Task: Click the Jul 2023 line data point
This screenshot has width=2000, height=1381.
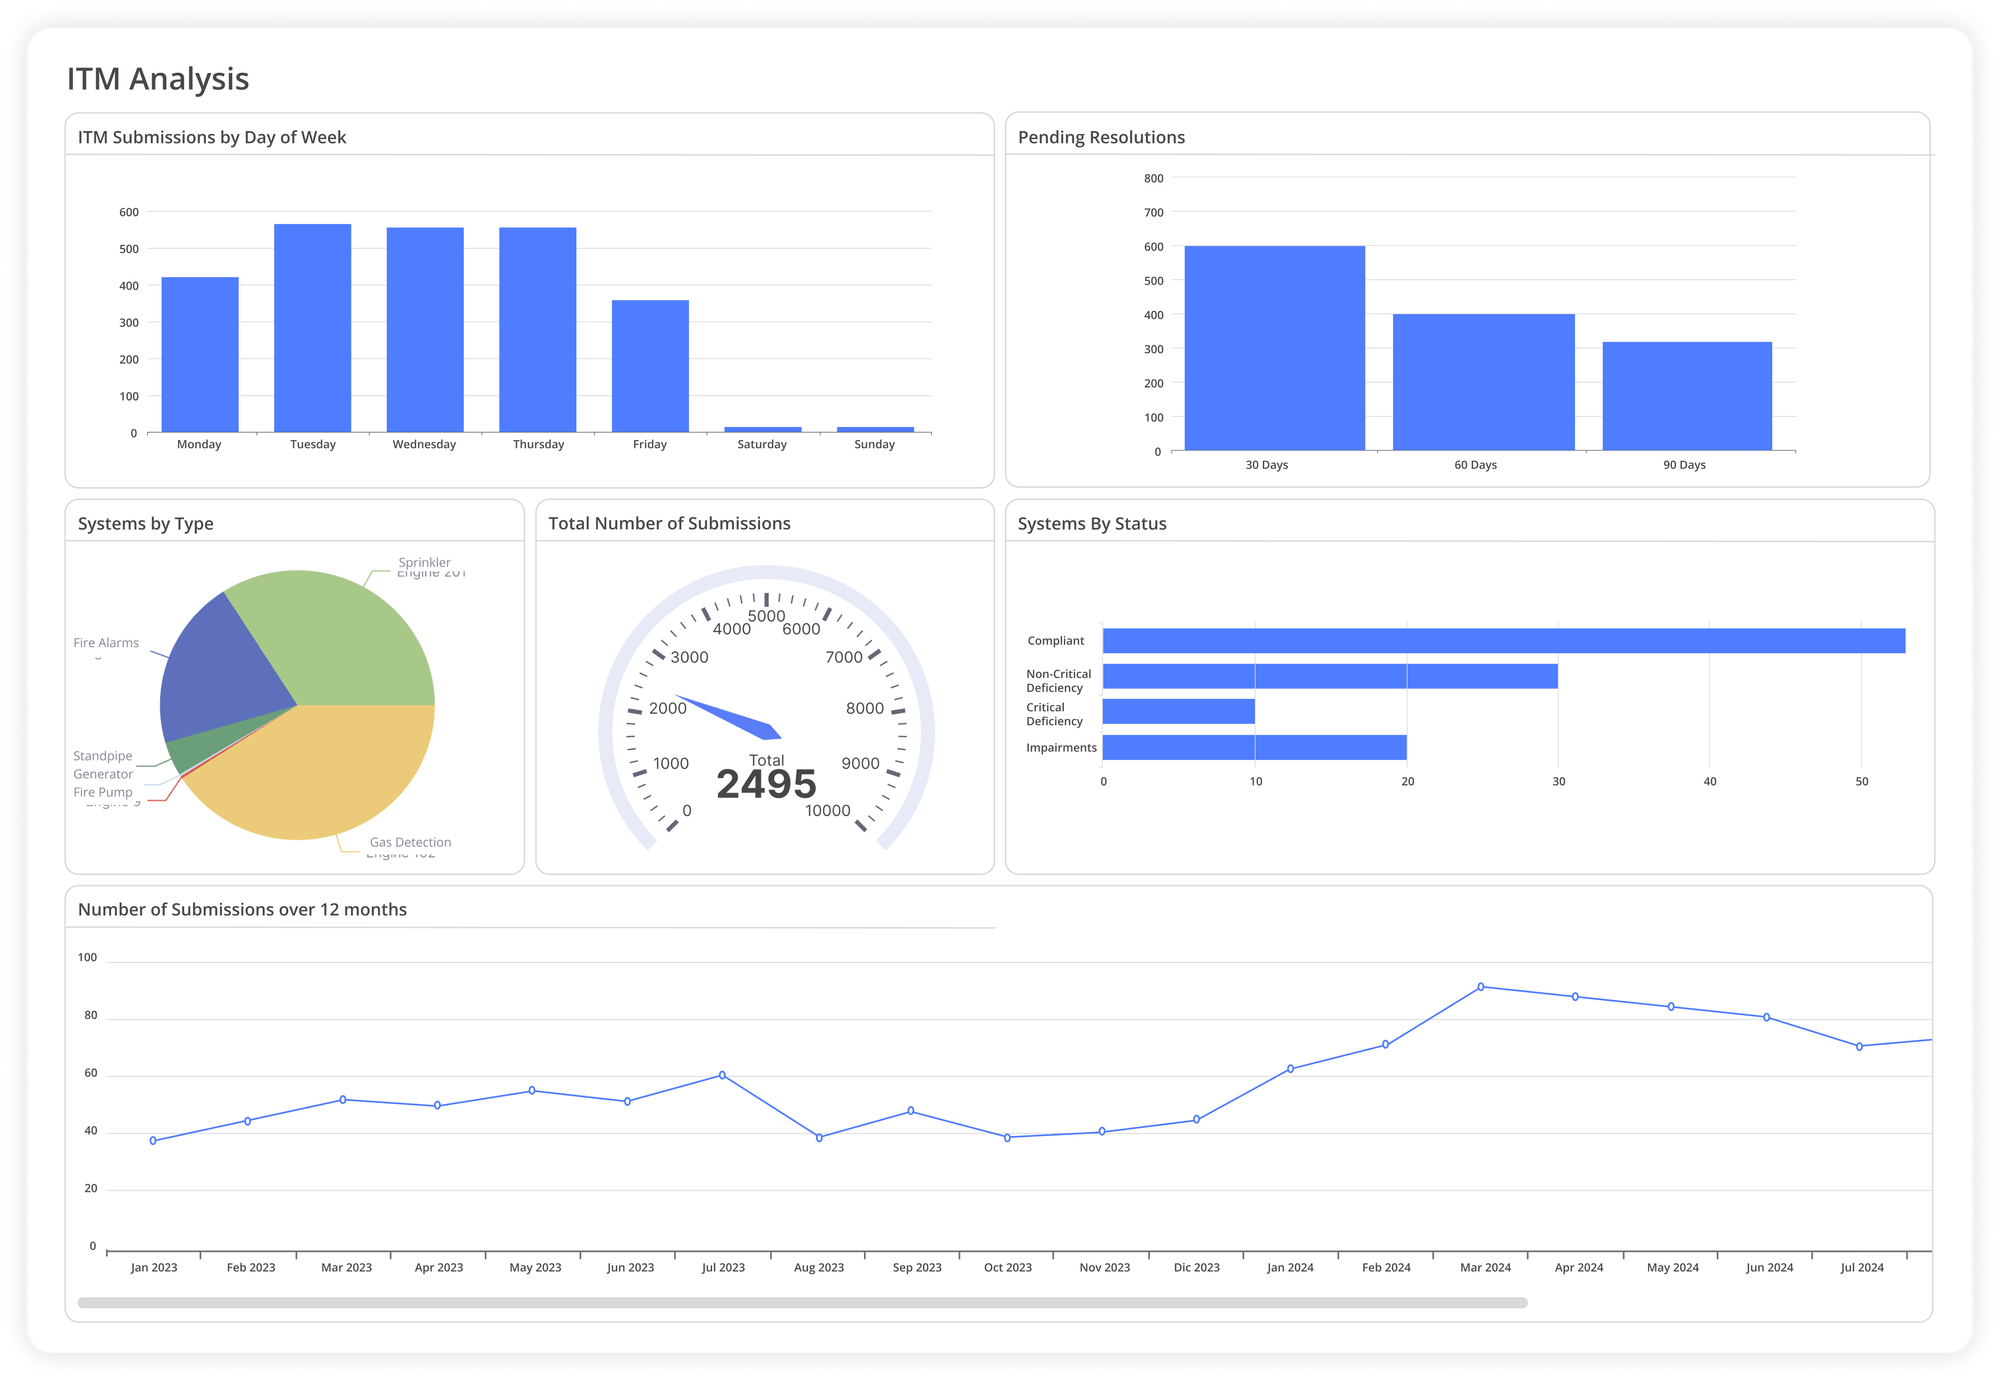Action: click(x=722, y=1076)
